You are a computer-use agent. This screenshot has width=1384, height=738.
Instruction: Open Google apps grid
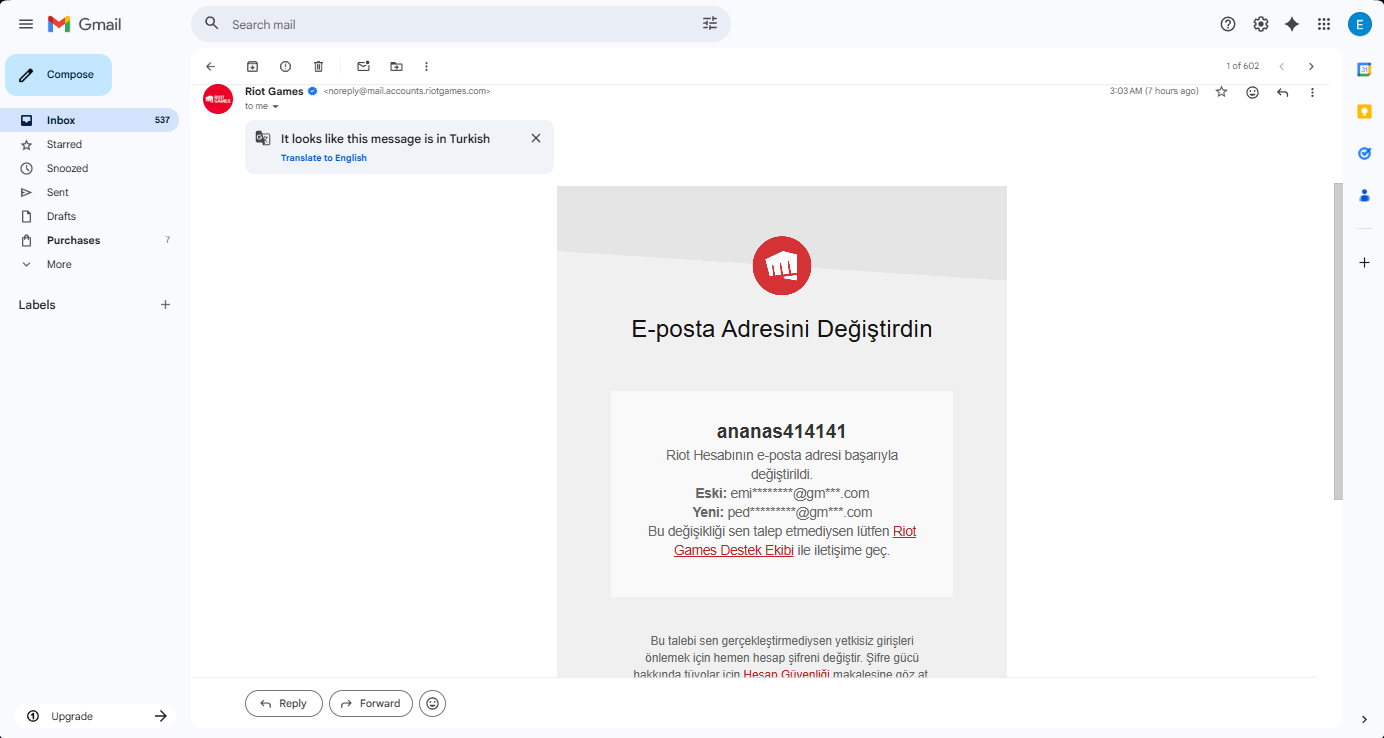click(x=1324, y=24)
